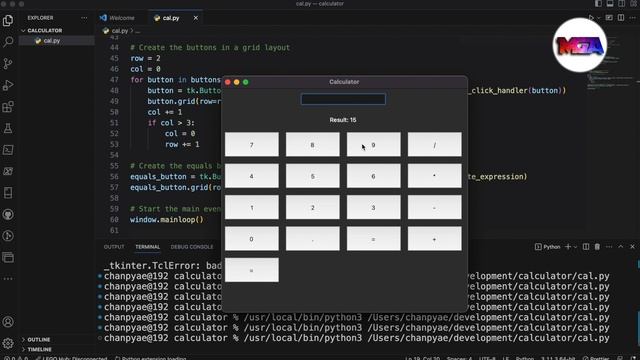Show additional views via activity bar ellipsis
This screenshot has width=640, height=360.
pyautogui.click(x=8, y=279)
